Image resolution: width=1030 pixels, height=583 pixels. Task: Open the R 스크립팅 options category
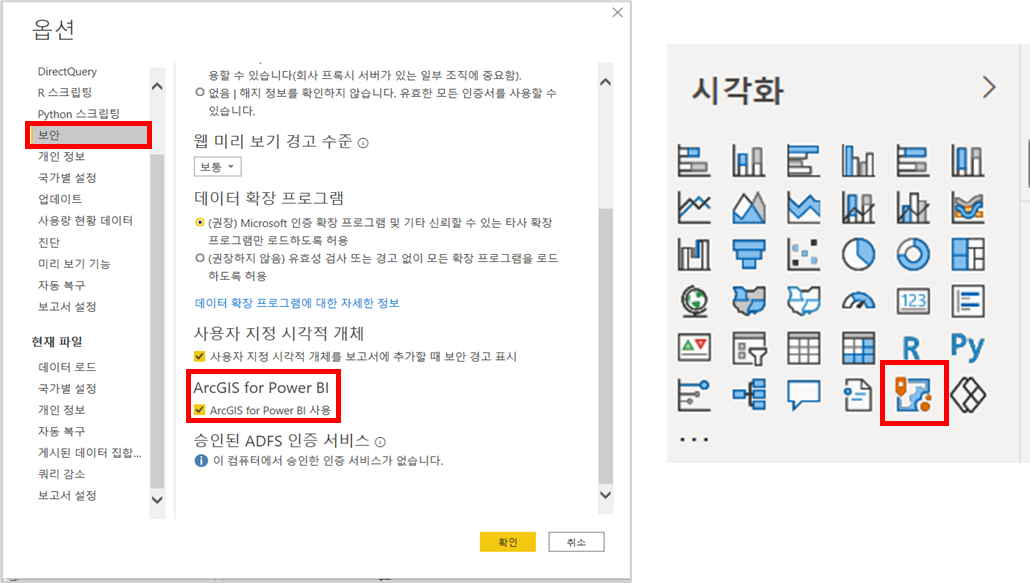click(64, 93)
